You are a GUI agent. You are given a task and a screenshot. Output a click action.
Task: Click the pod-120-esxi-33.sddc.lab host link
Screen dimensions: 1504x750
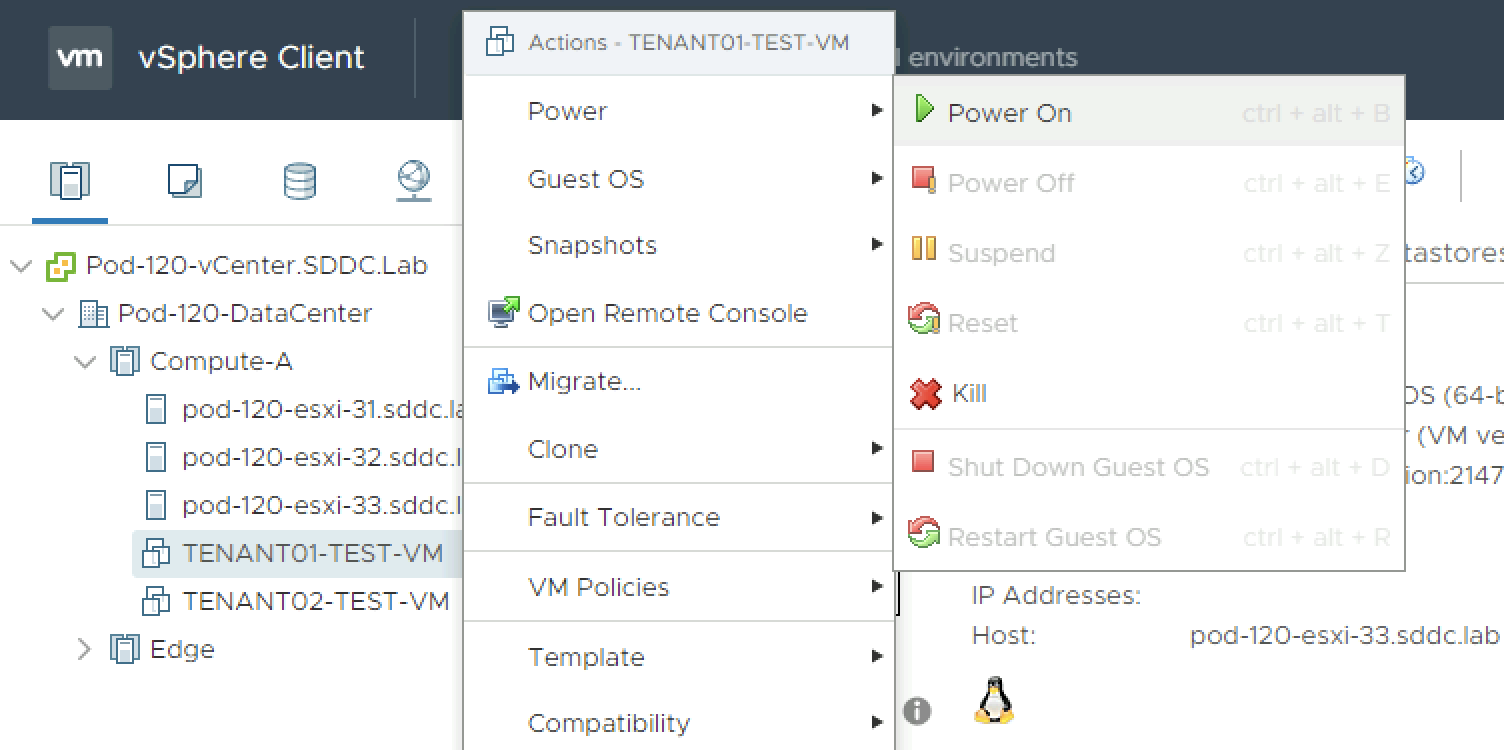point(1344,636)
